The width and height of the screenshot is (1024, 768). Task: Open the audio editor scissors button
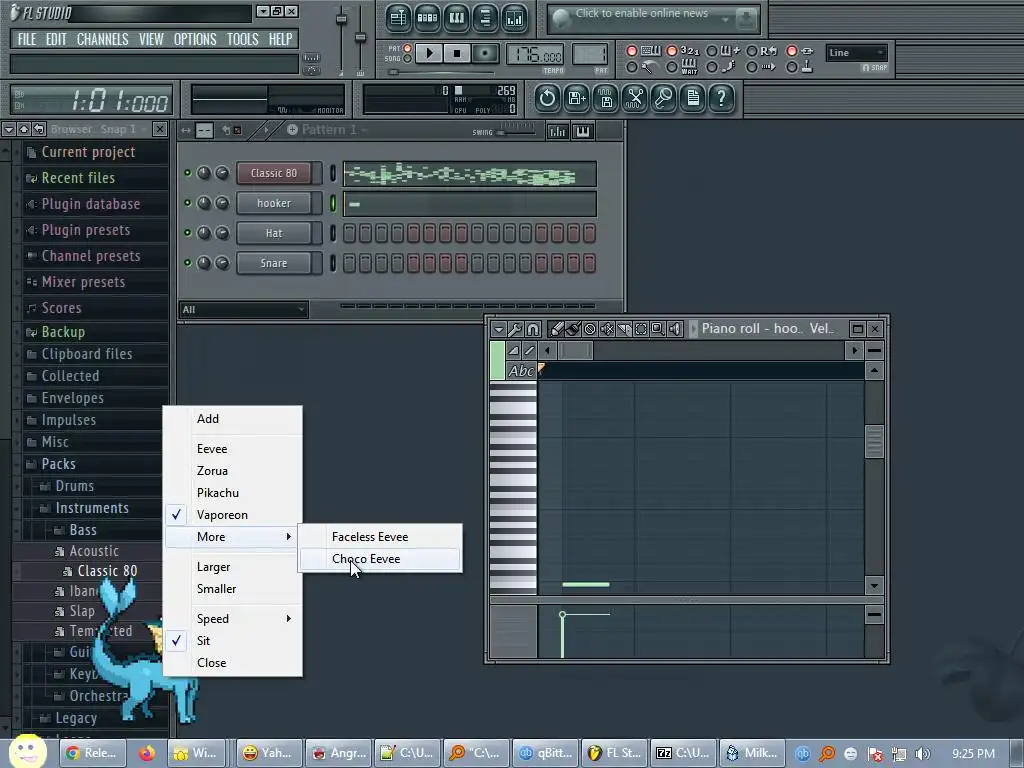[x=634, y=99]
